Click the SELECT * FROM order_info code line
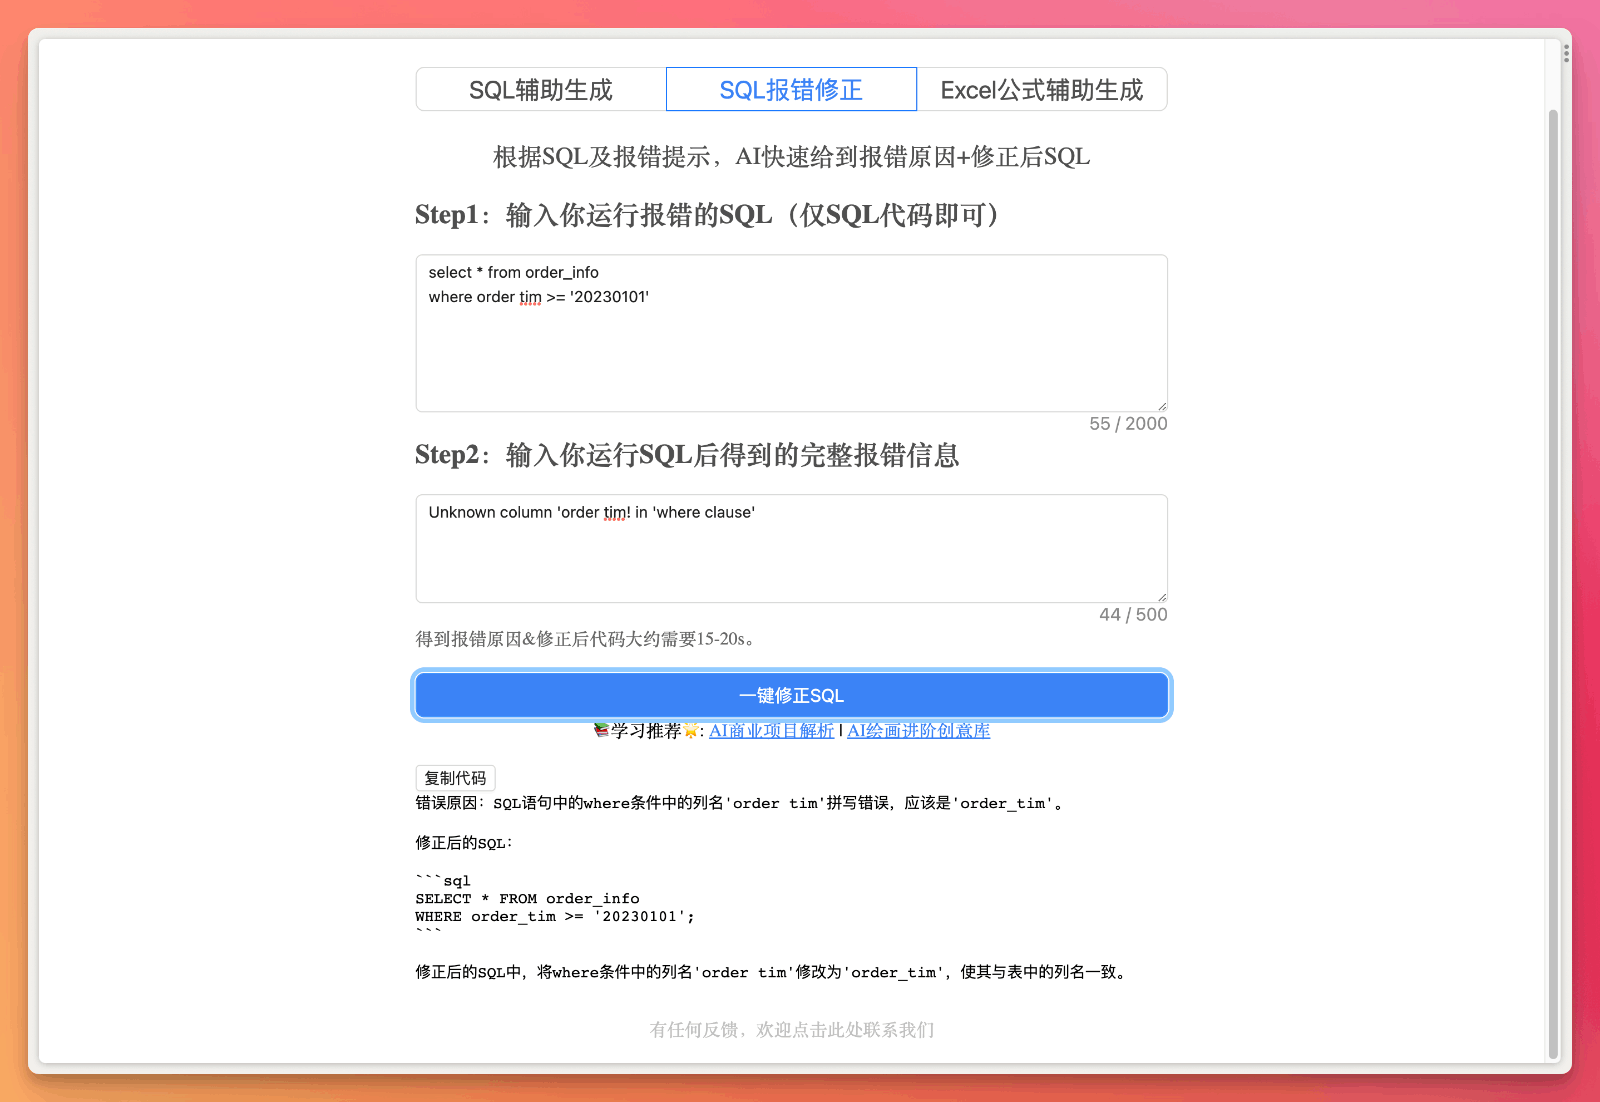 pyautogui.click(x=527, y=899)
